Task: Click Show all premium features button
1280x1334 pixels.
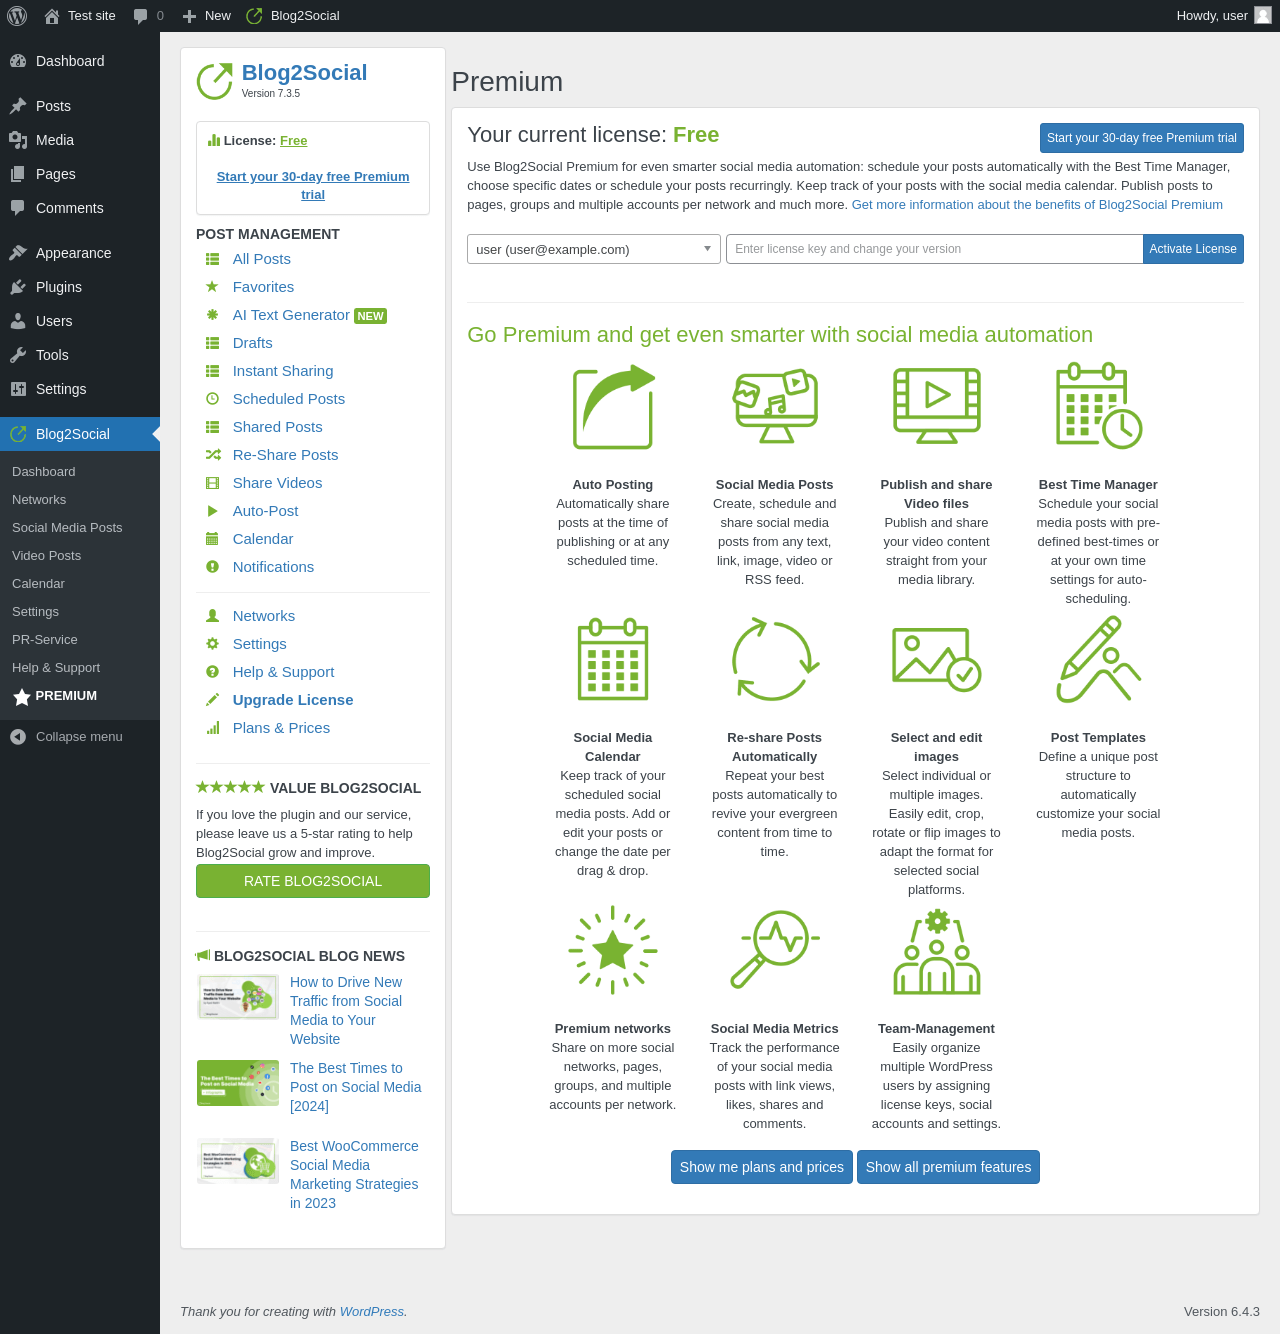Action: 948,1167
